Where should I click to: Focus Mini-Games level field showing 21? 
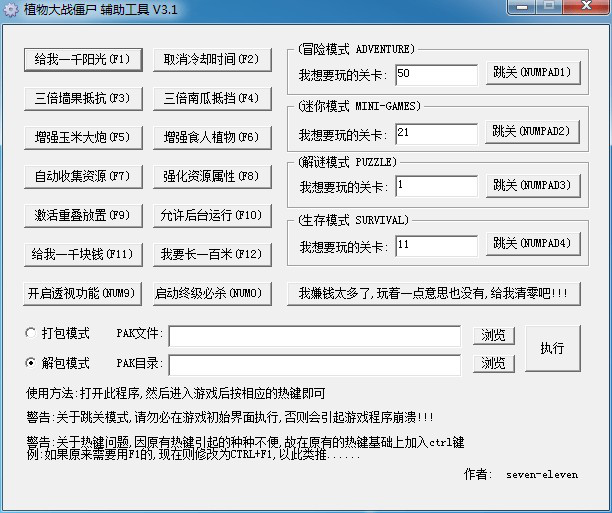(x=436, y=134)
